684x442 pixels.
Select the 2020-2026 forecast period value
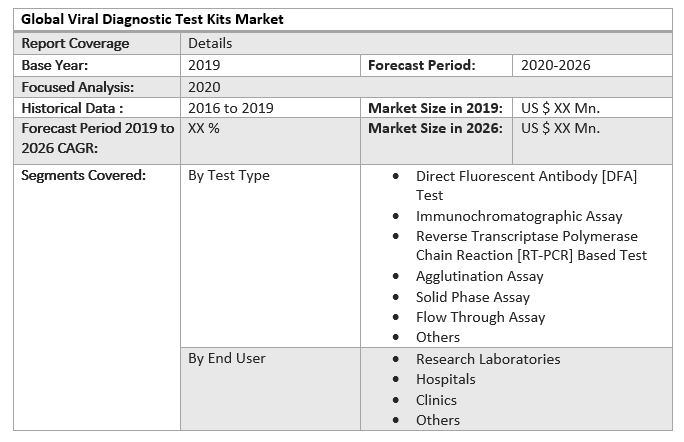[556, 65]
